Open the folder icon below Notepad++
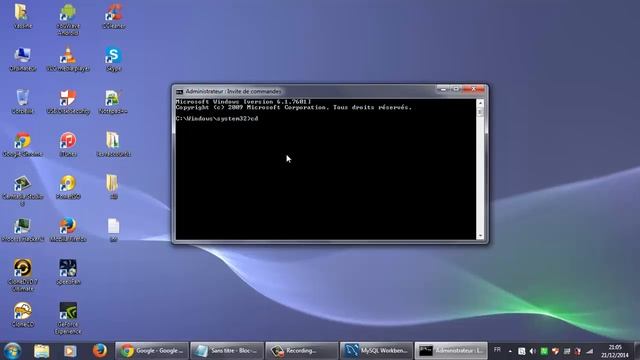 click(113, 144)
